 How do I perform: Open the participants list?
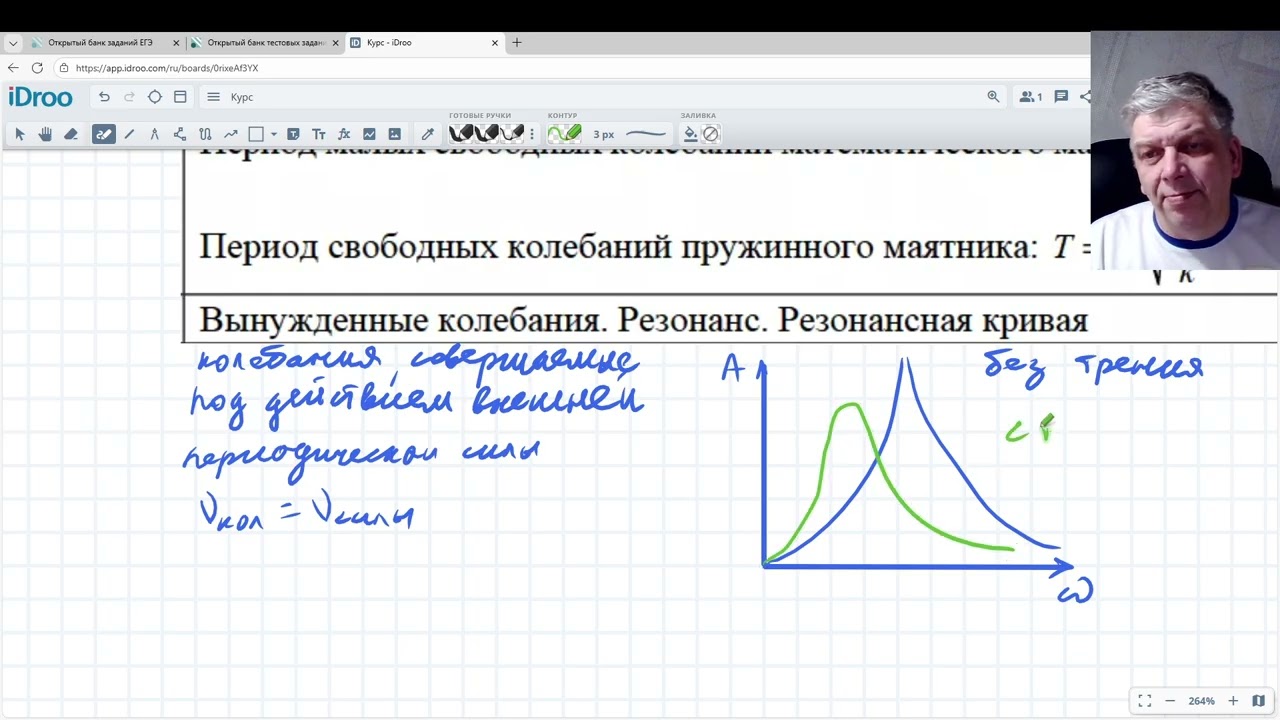point(1030,97)
